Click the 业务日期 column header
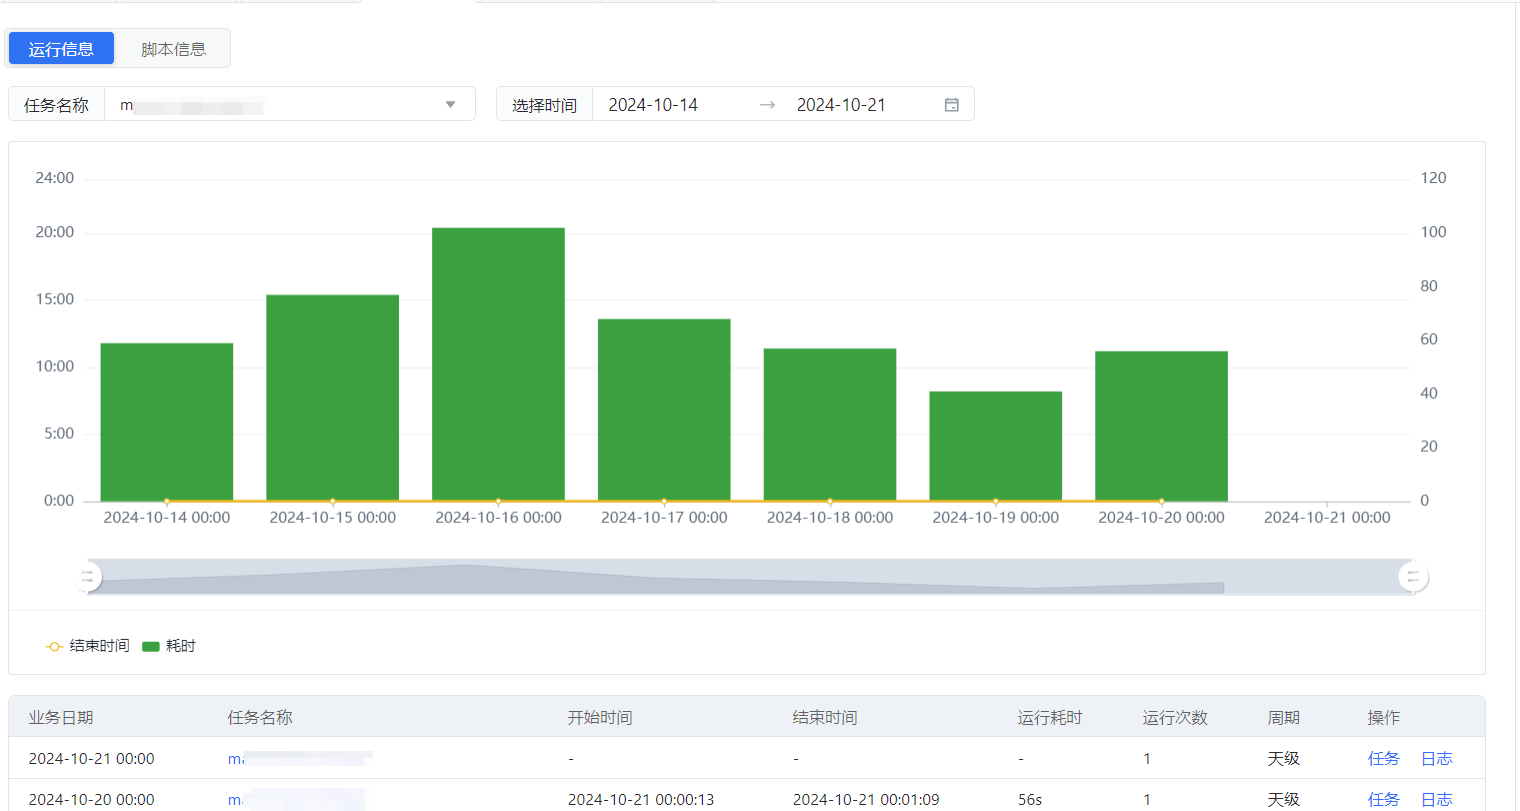 61,718
